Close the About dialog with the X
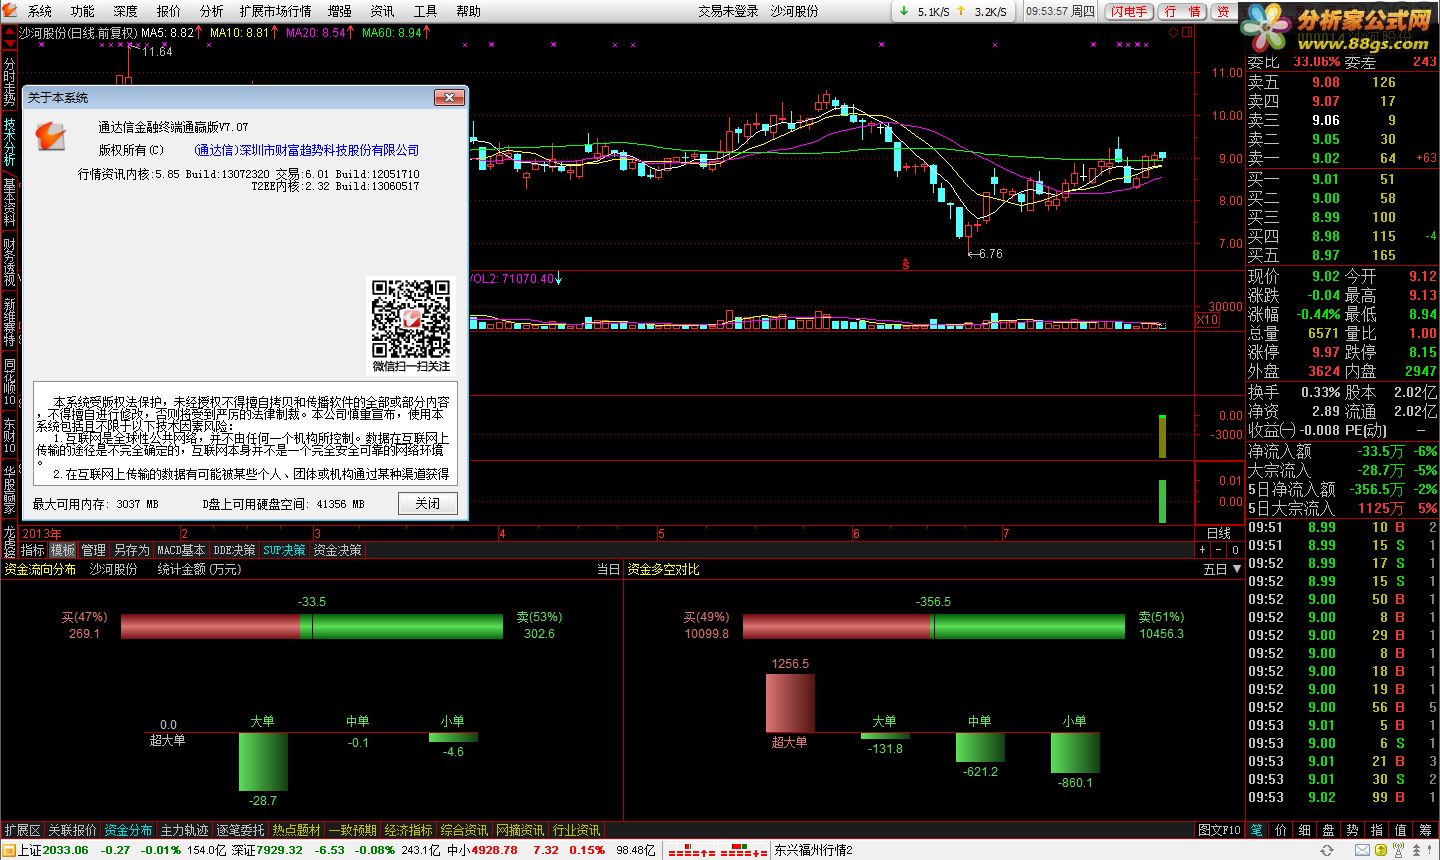This screenshot has width=1440, height=860. click(x=449, y=97)
